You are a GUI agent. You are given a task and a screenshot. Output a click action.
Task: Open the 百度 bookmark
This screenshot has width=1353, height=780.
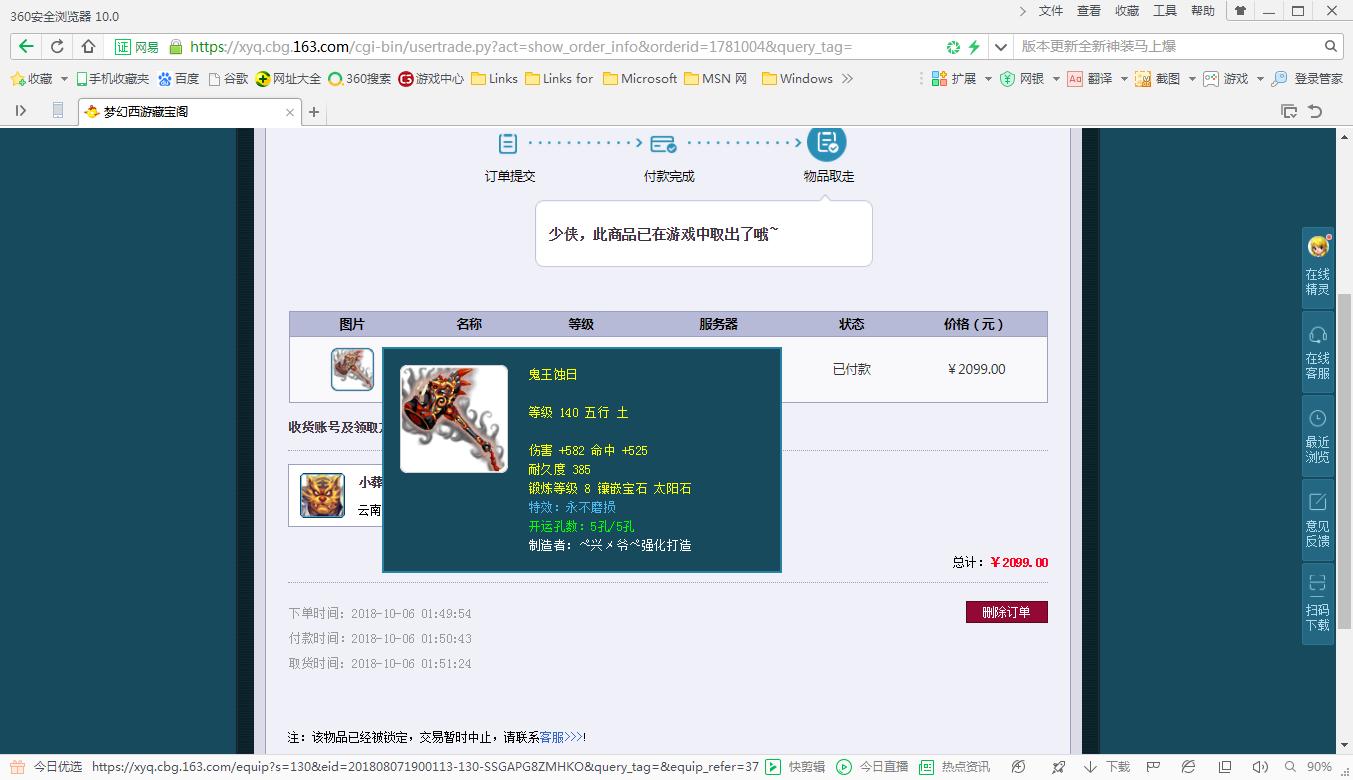point(178,79)
